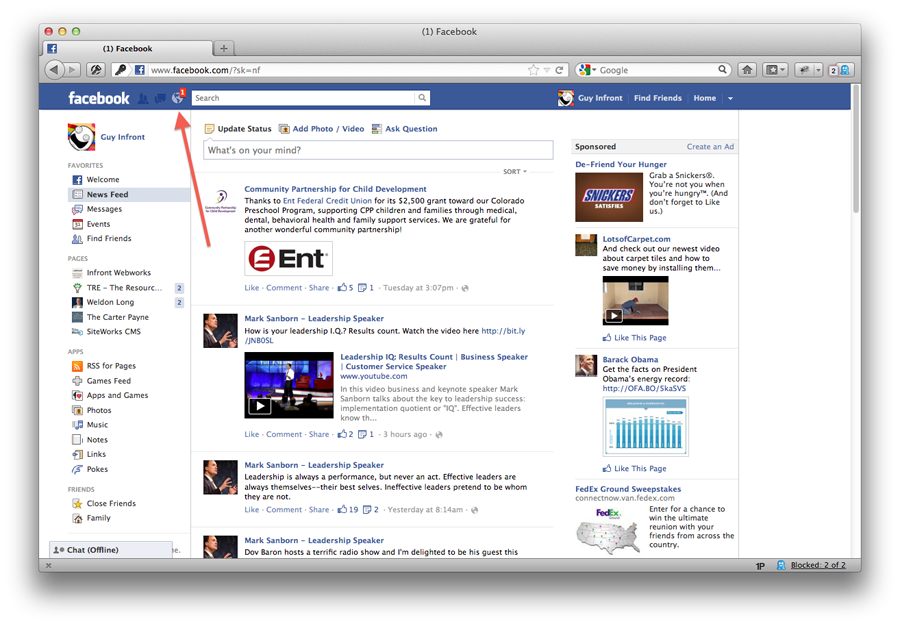The width and height of the screenshot is (900, 626).
Task: Open the Ent Federal Credit Union link
Action: point(327,201)
